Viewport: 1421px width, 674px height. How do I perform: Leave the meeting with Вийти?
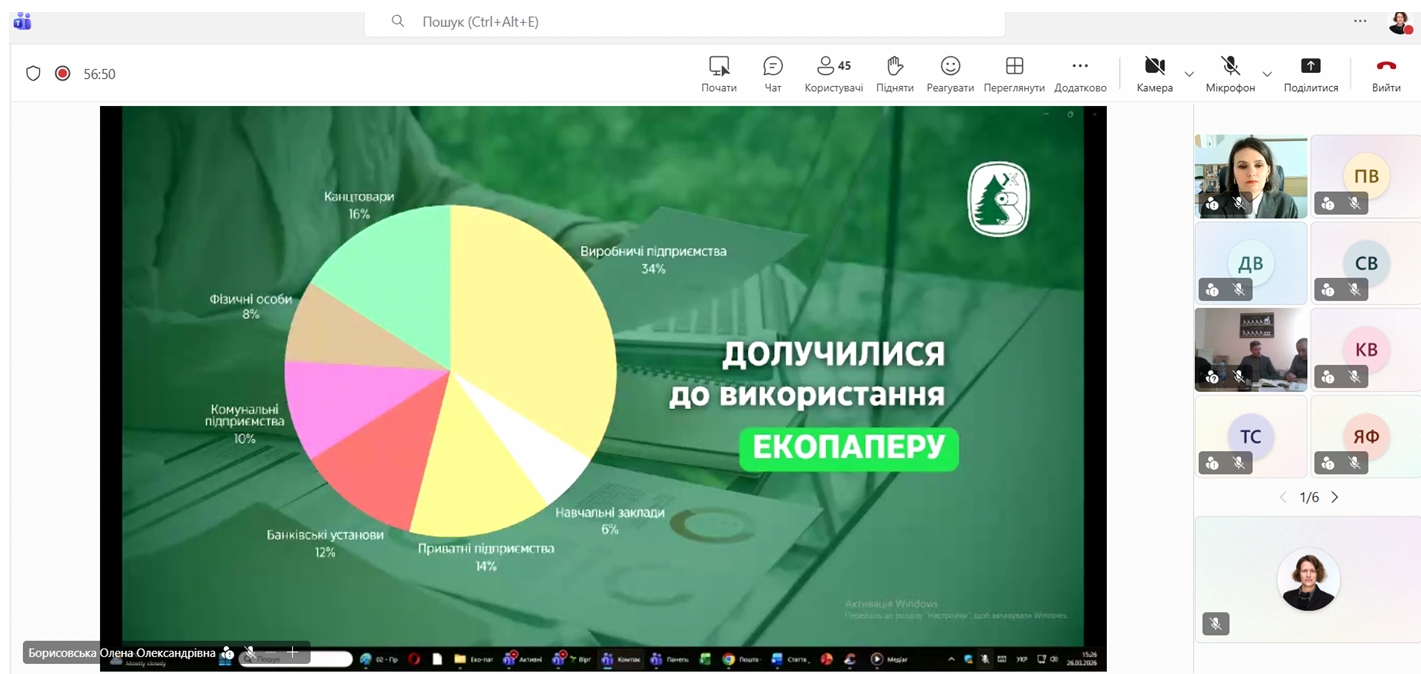click(1386, 74)
